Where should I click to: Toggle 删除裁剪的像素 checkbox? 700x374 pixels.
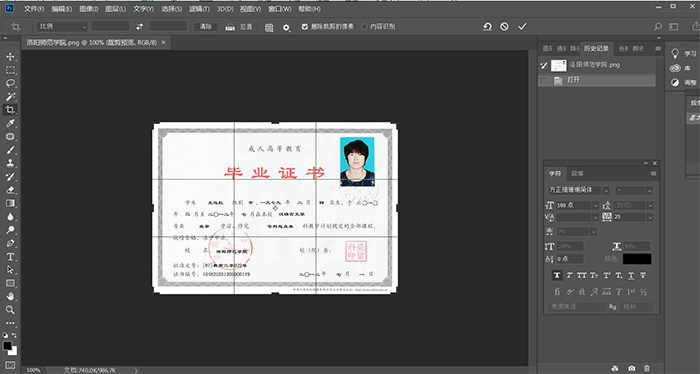click(x=305, y=27)
